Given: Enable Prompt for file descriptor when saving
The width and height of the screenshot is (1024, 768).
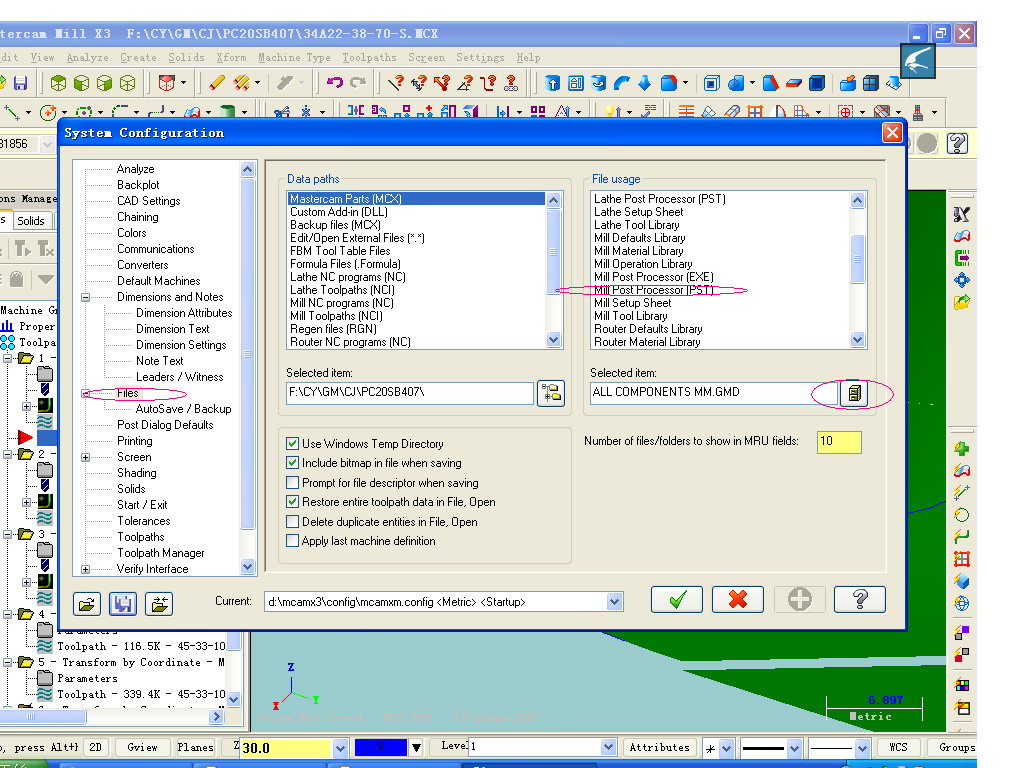Looking at the screenshot, I should point(293,483).
